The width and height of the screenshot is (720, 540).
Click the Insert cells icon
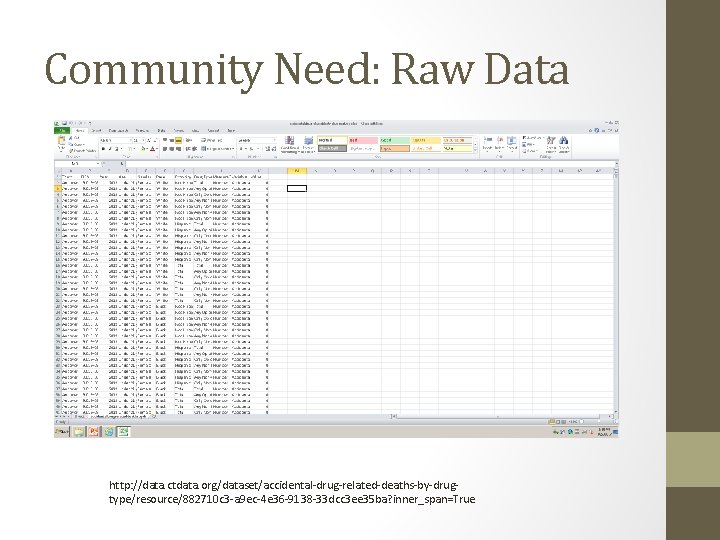click(x=487, y=140)
